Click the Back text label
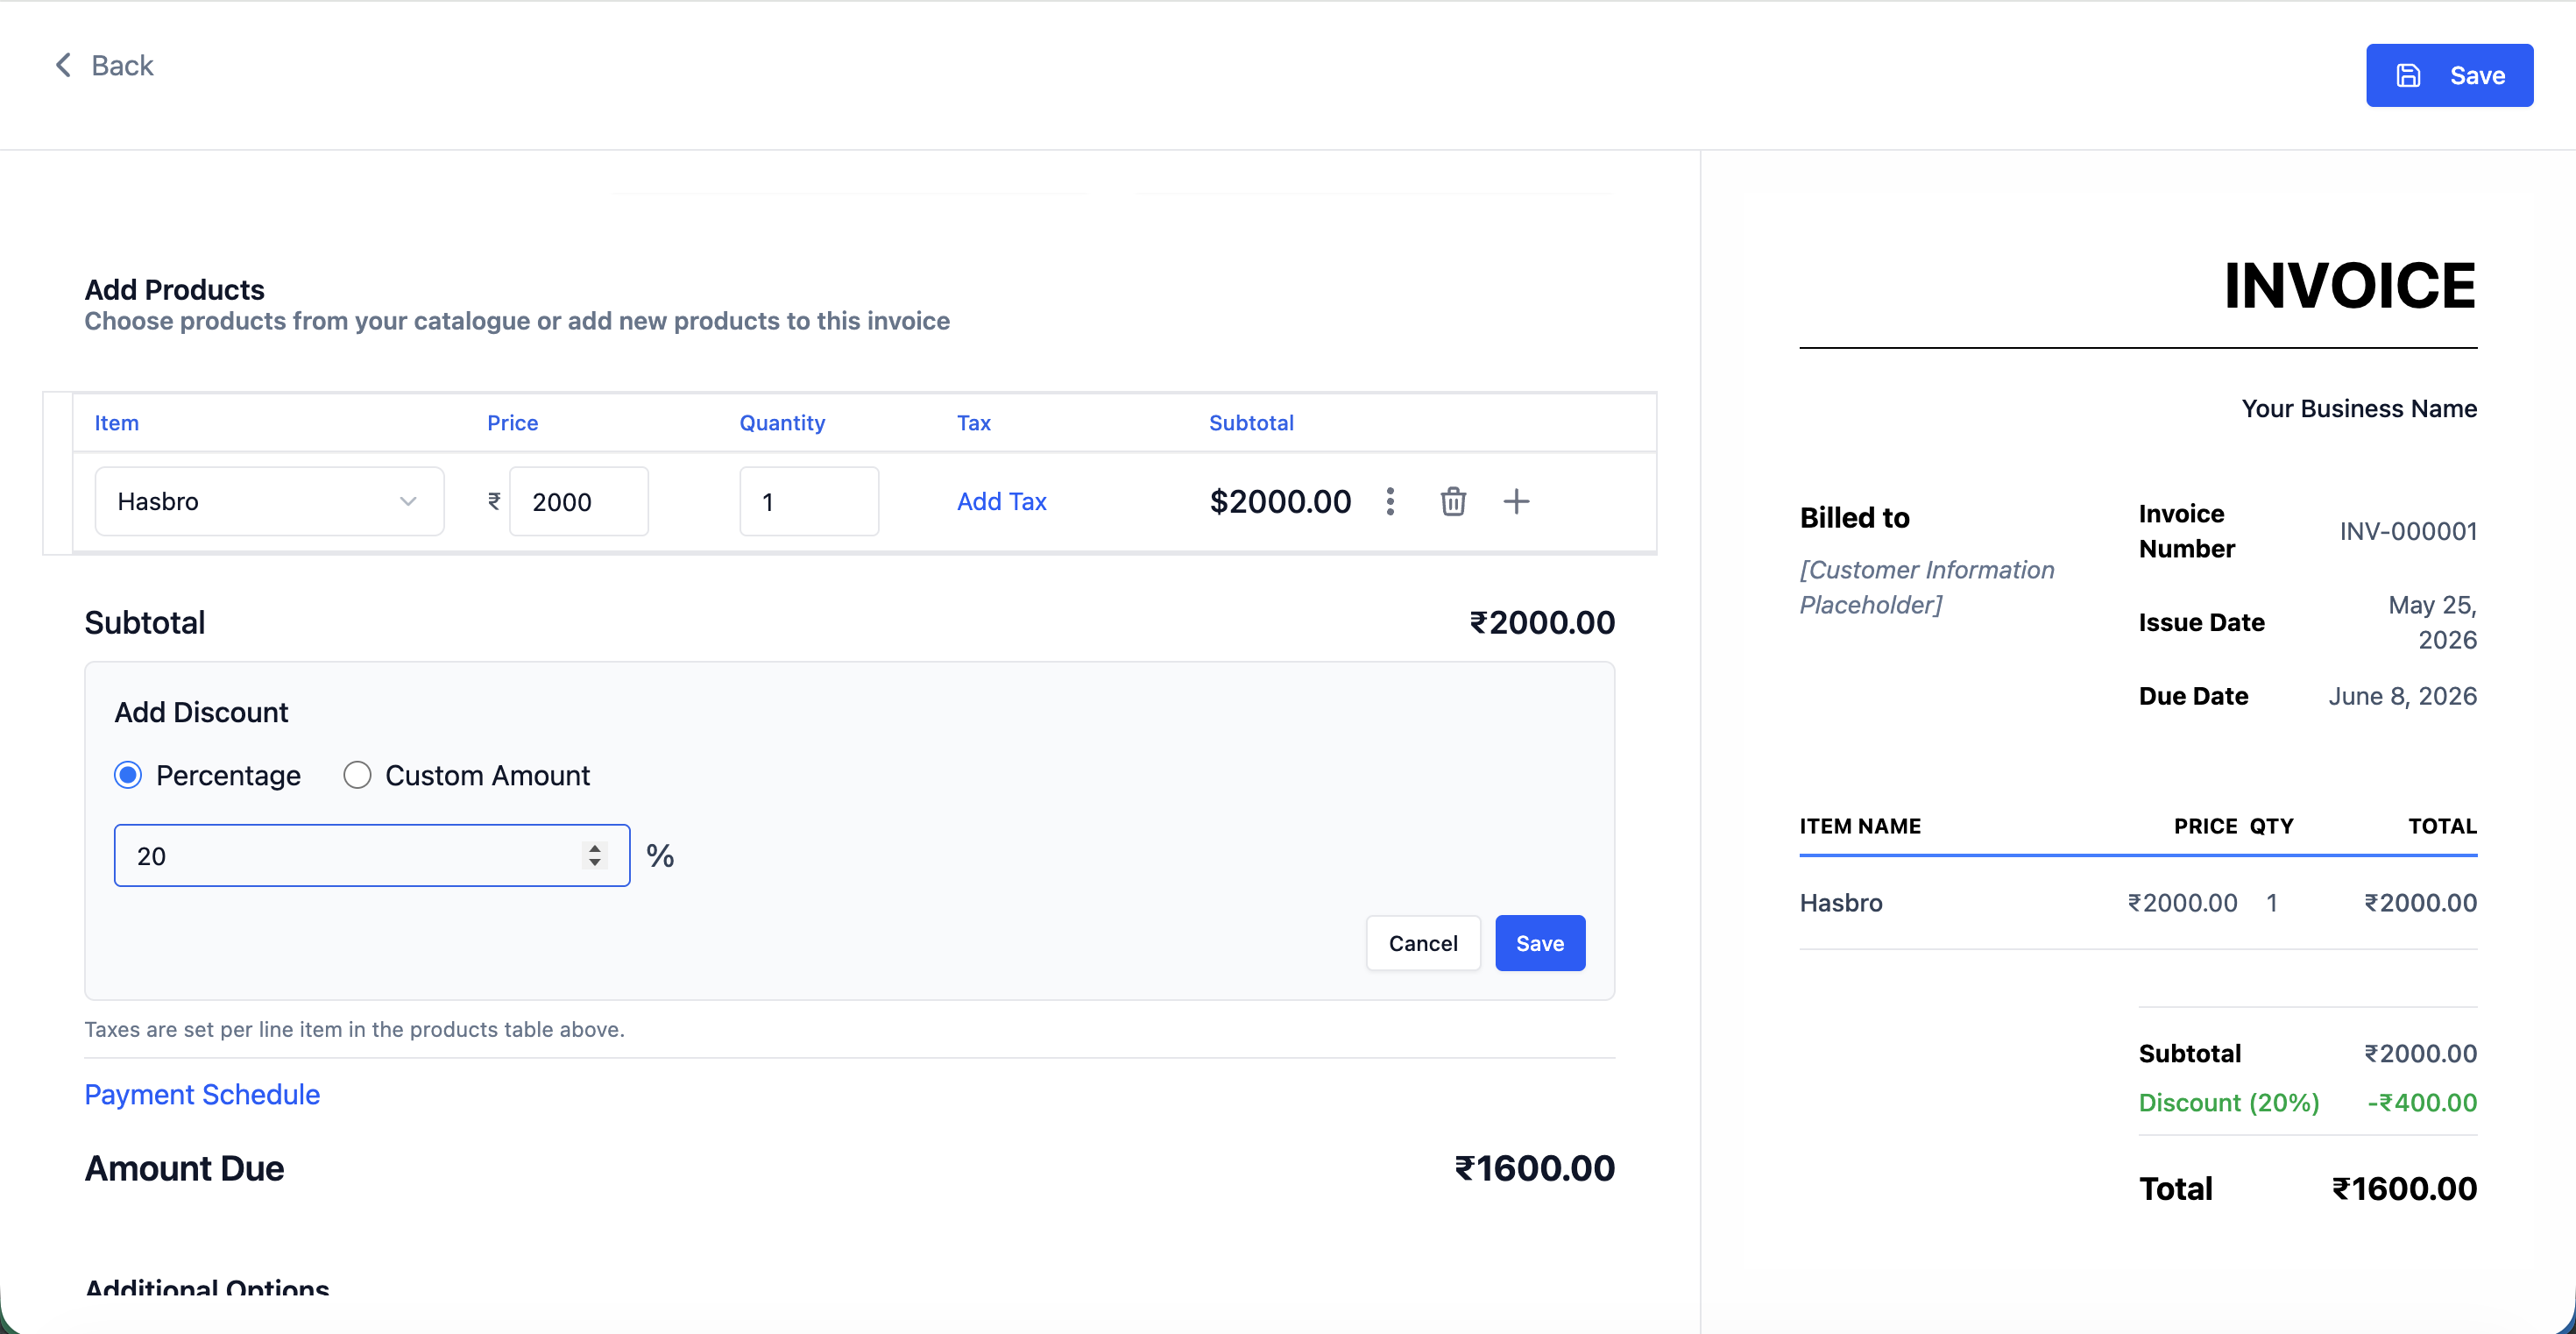Viewport: 2576px width, 1334px height. [x=122, y=65]
